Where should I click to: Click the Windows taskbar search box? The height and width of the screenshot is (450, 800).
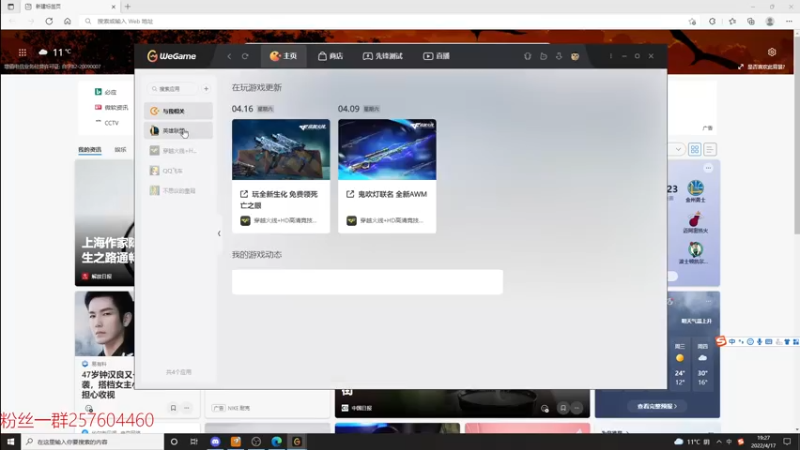point(92,442)
